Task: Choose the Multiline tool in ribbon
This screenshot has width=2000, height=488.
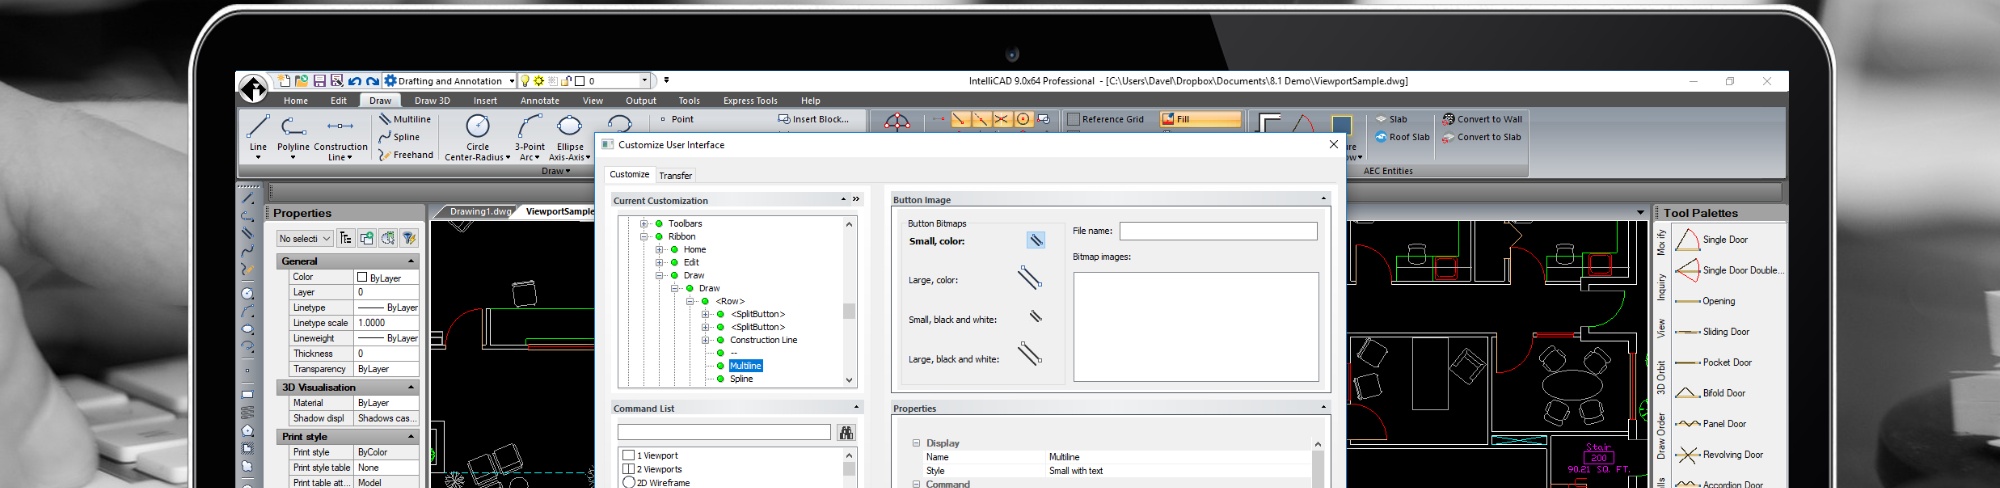Action: [405, 119]
